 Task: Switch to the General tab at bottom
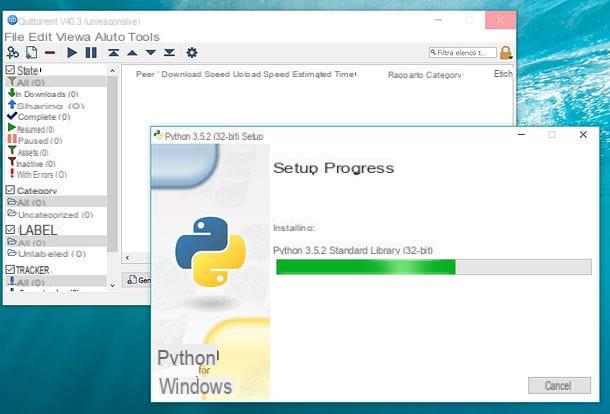(x=138, y=280)
